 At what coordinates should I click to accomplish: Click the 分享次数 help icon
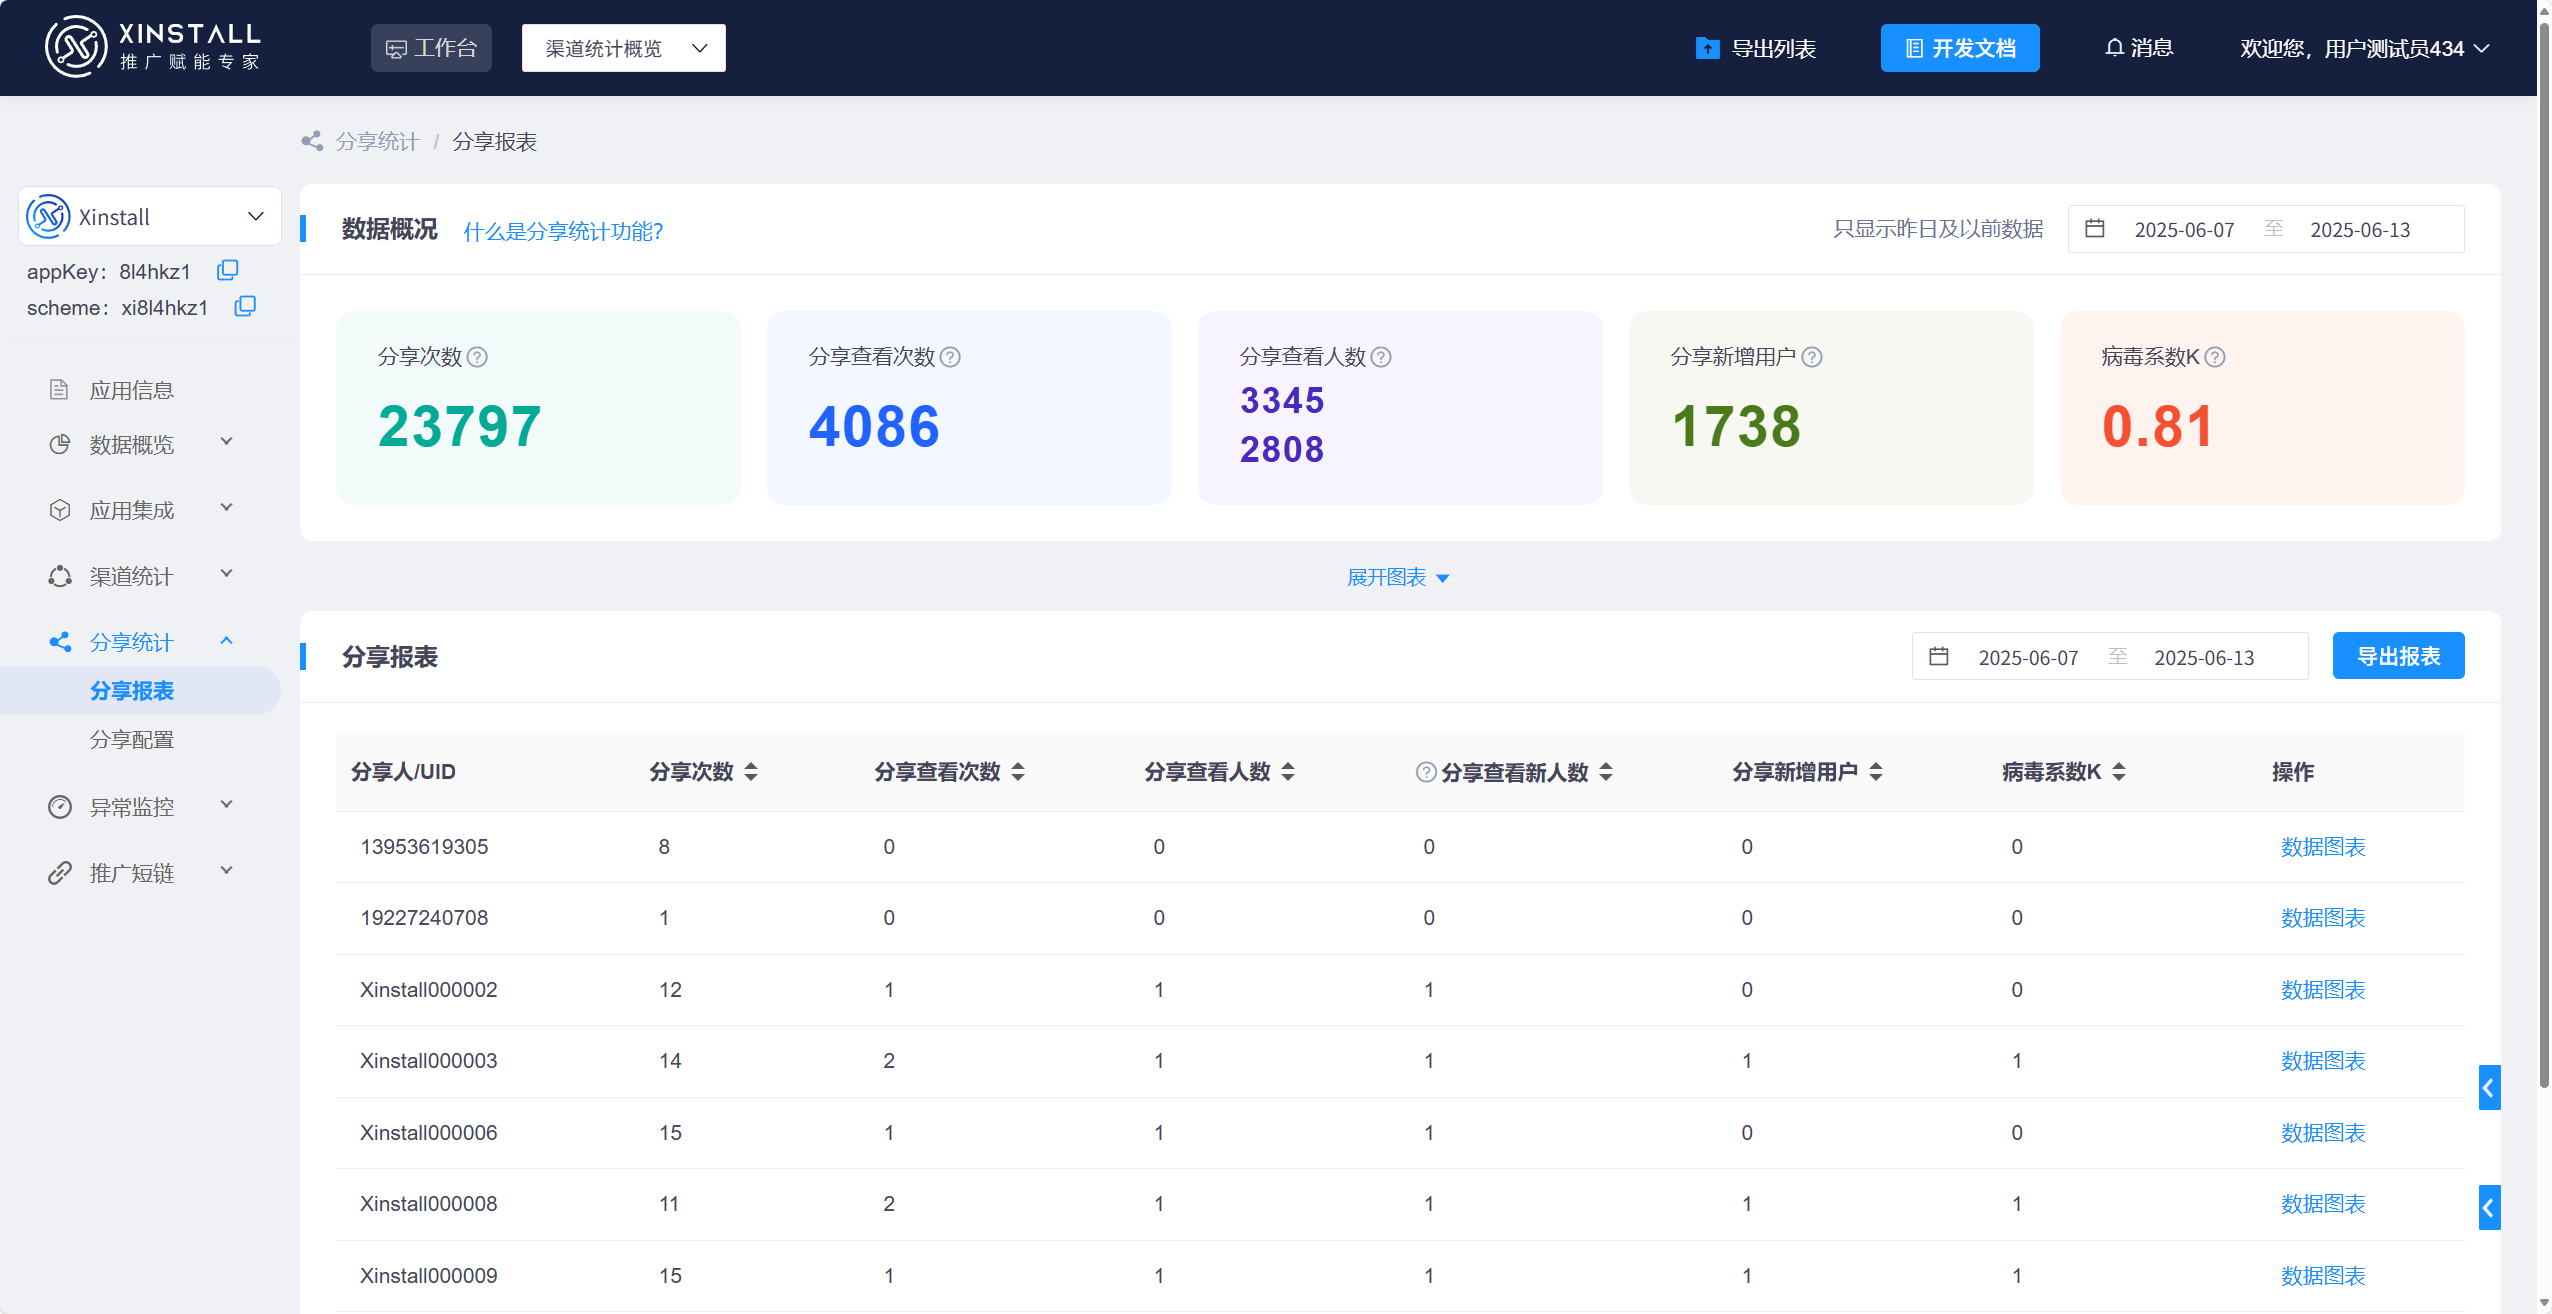pyautogui.click(x=478, y=356)
